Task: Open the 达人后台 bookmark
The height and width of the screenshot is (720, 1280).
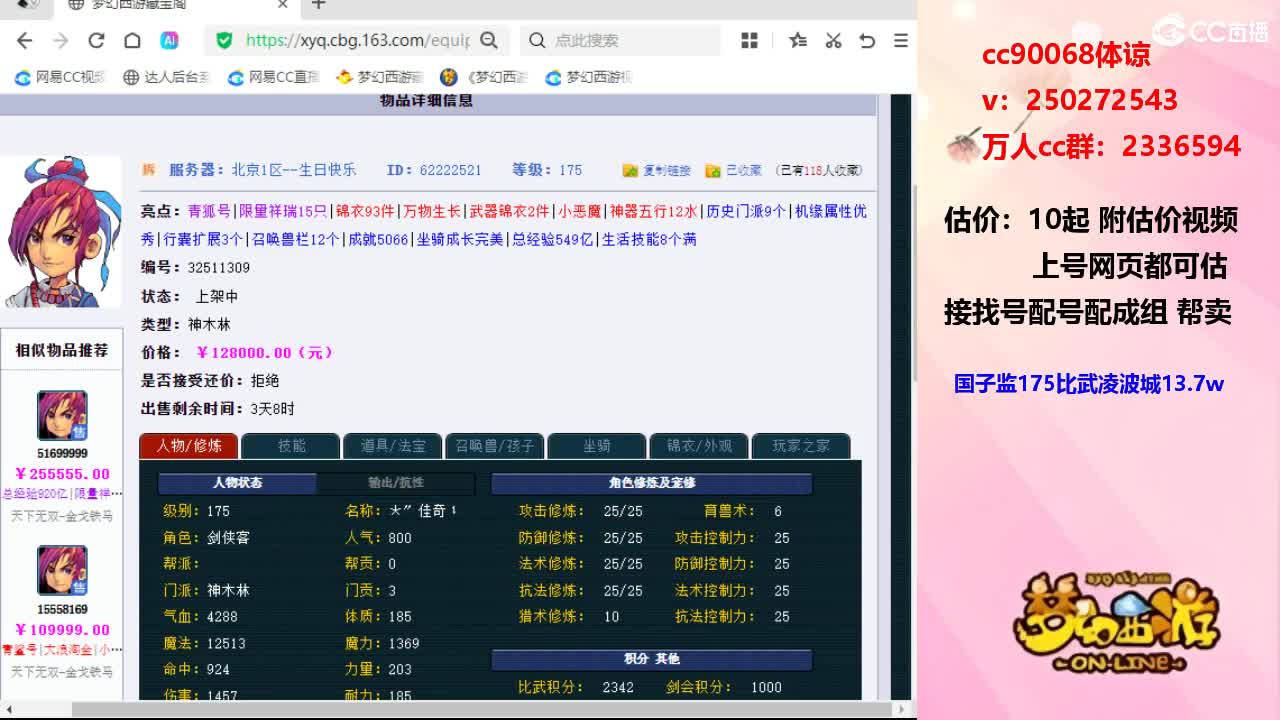Action: [x=167, y=77]
